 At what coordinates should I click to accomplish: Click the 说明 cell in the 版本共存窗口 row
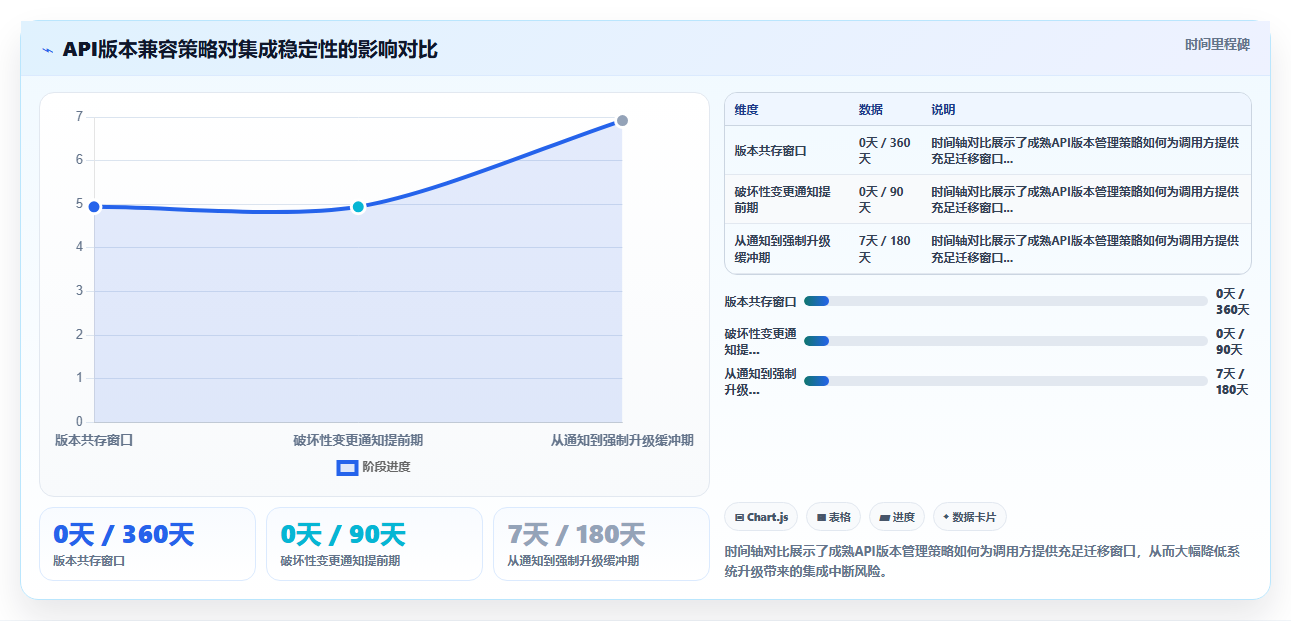coord(1085,151)
